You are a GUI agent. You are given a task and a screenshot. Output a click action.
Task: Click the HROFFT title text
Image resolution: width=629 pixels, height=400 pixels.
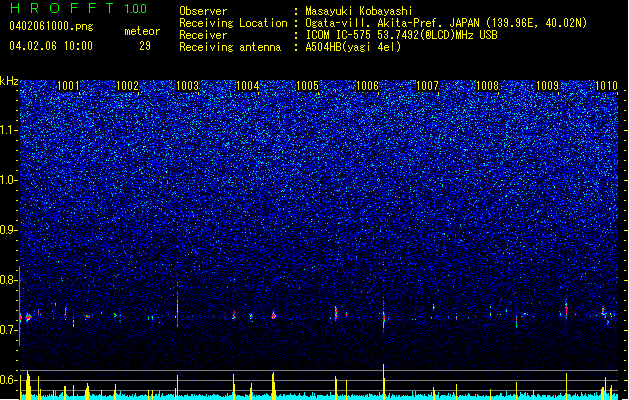pos(62,8)
